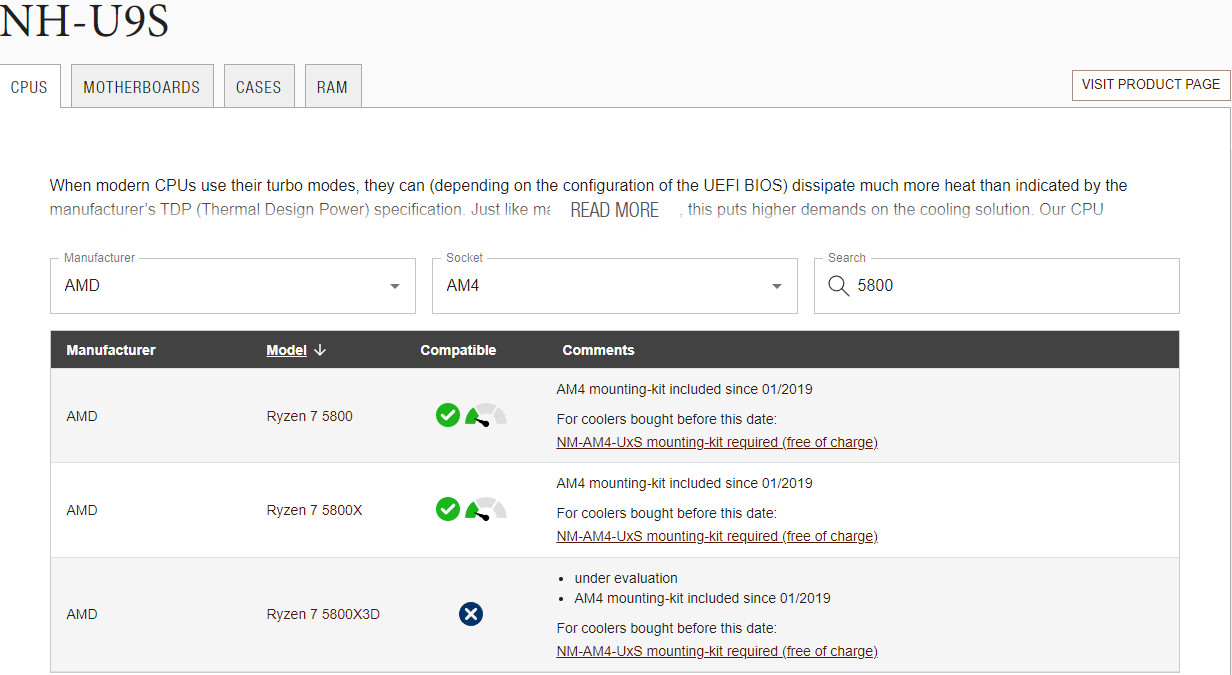
Task: Expand the description with READ MORE
Action: point(614,210)
